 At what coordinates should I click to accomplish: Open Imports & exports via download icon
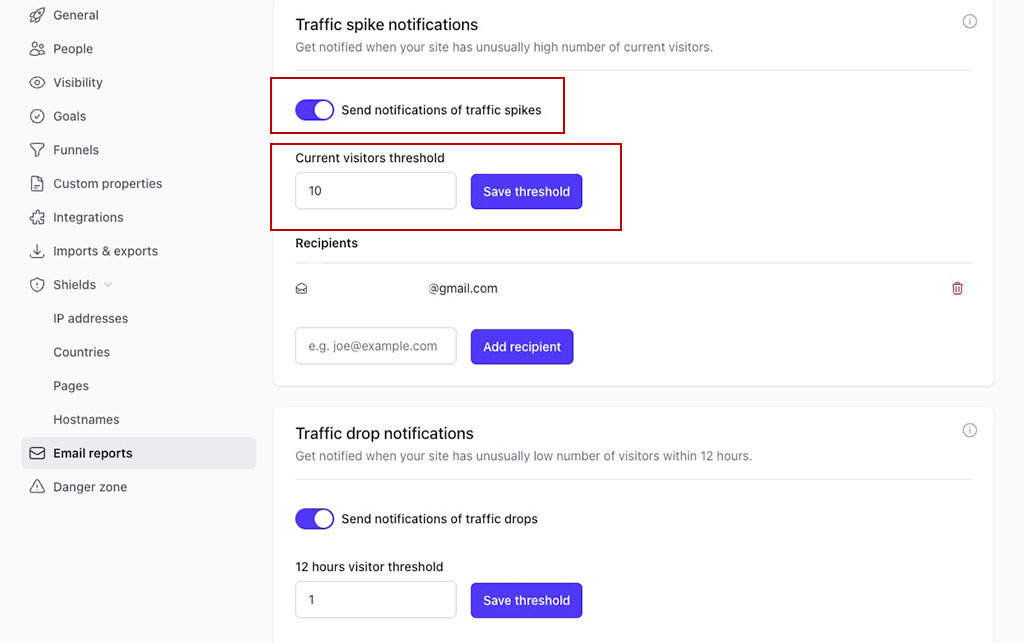tap(36, 250)
